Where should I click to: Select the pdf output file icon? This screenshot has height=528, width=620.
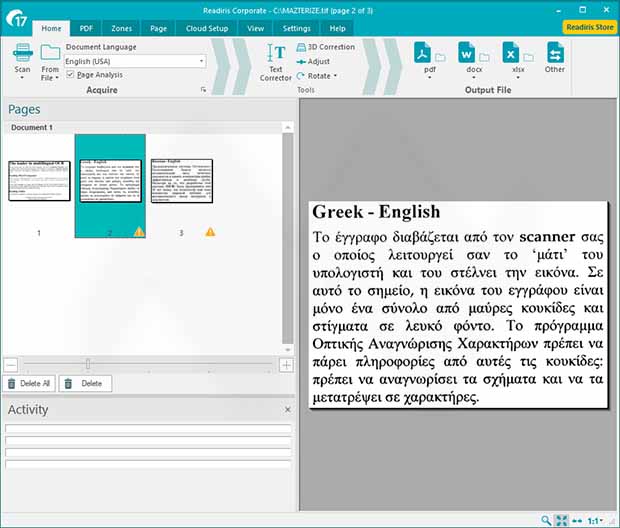point(422,53)
